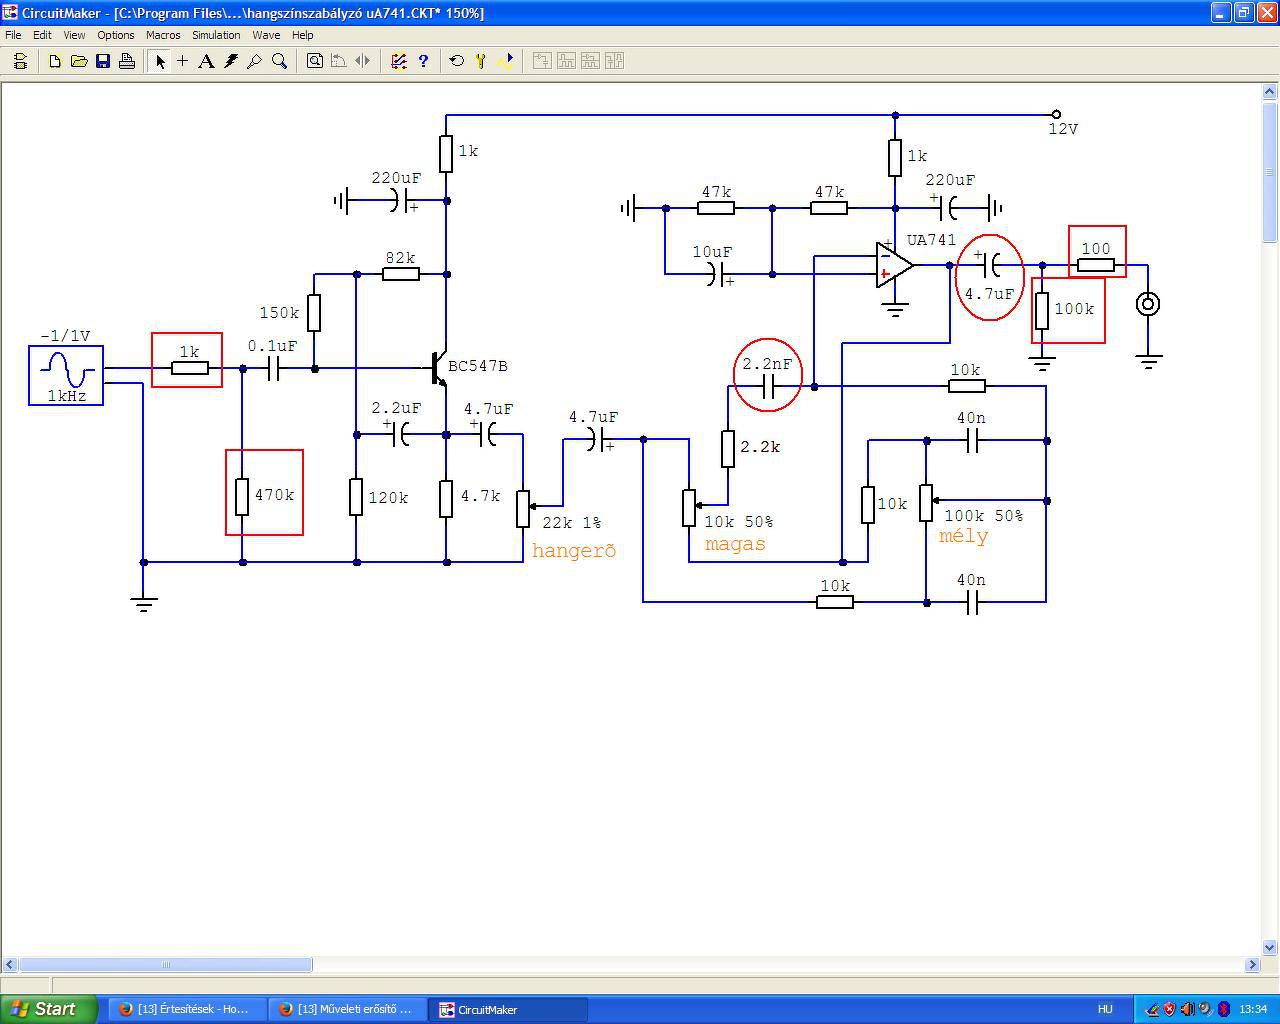Image resolution: width=1280 pixels, height=1024 pixels.
Task: Click the horizontal scrollbar right arrow
Action: 1252,965
